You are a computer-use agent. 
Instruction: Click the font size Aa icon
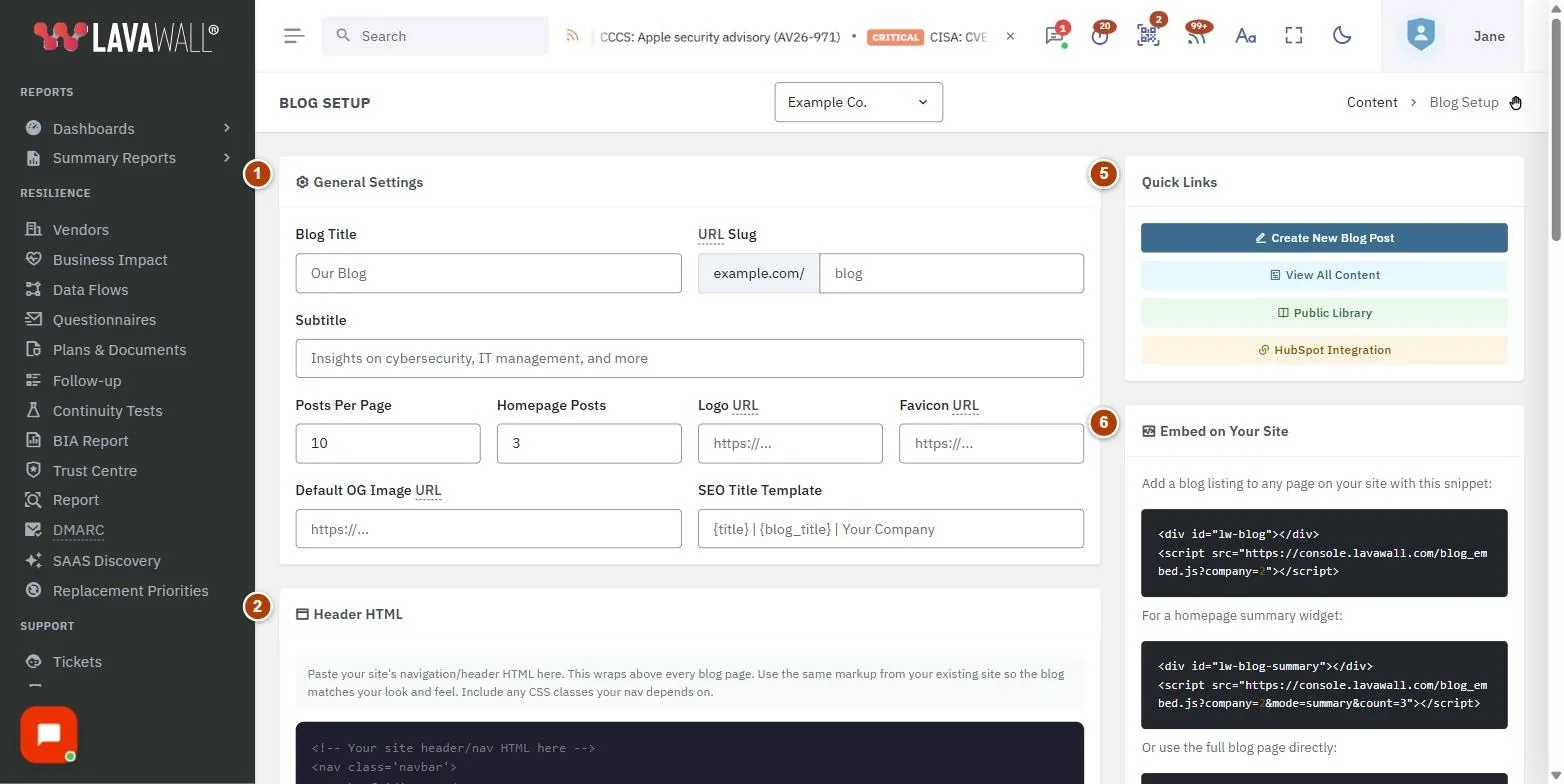pyautogui.click(x=1245, y=36)
